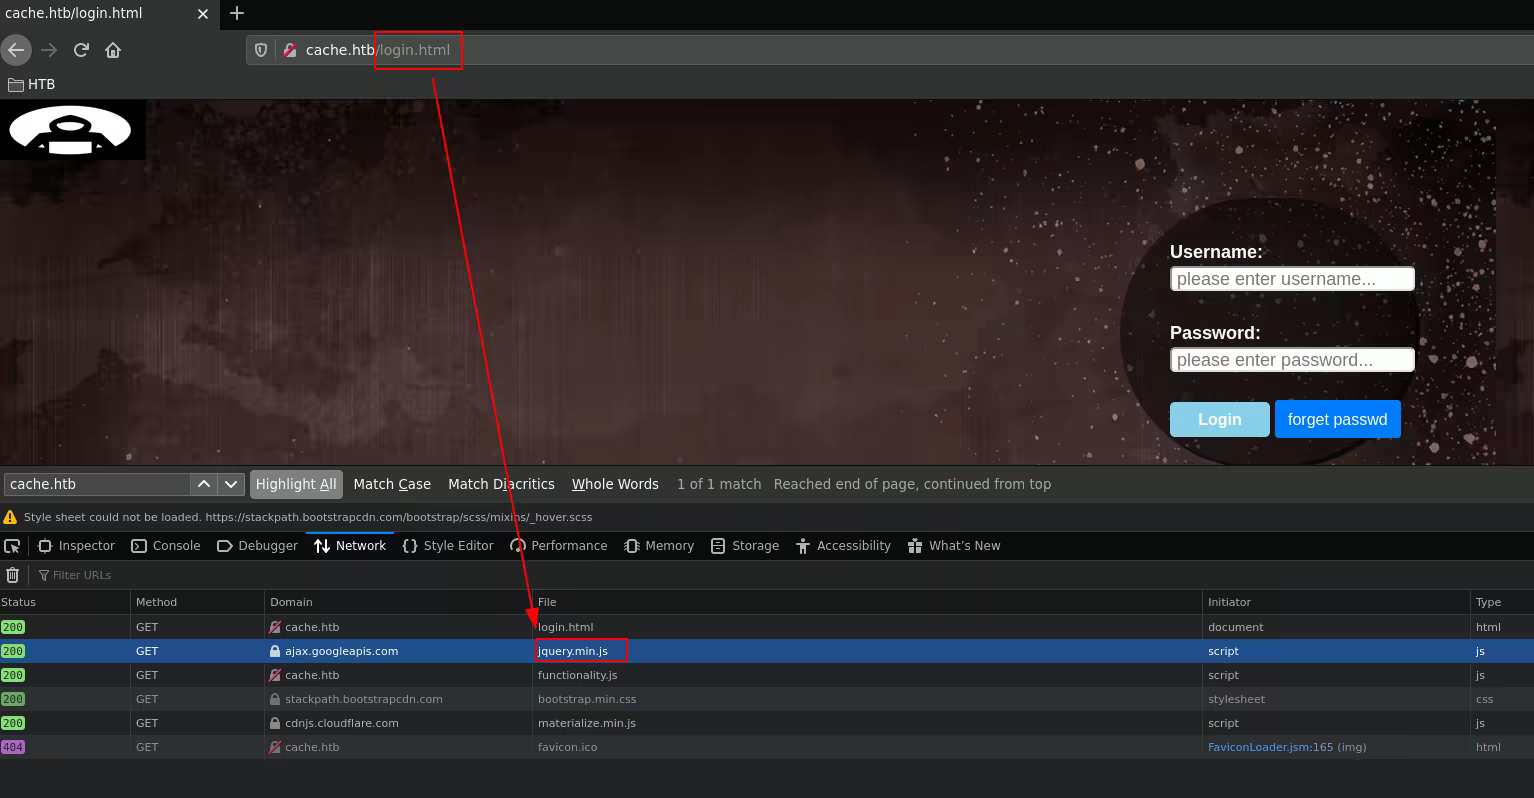Click the insecure connection padlock icon

[290, 50]
